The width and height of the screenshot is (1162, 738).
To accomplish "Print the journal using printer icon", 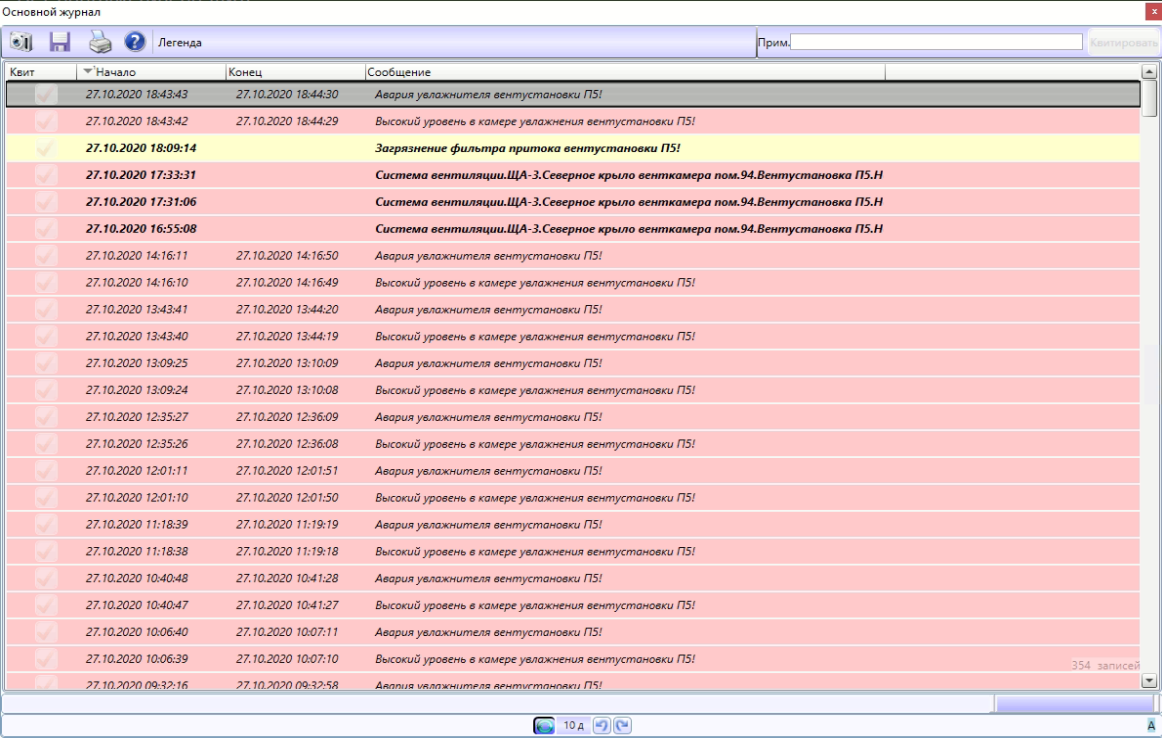I will 99,42.
